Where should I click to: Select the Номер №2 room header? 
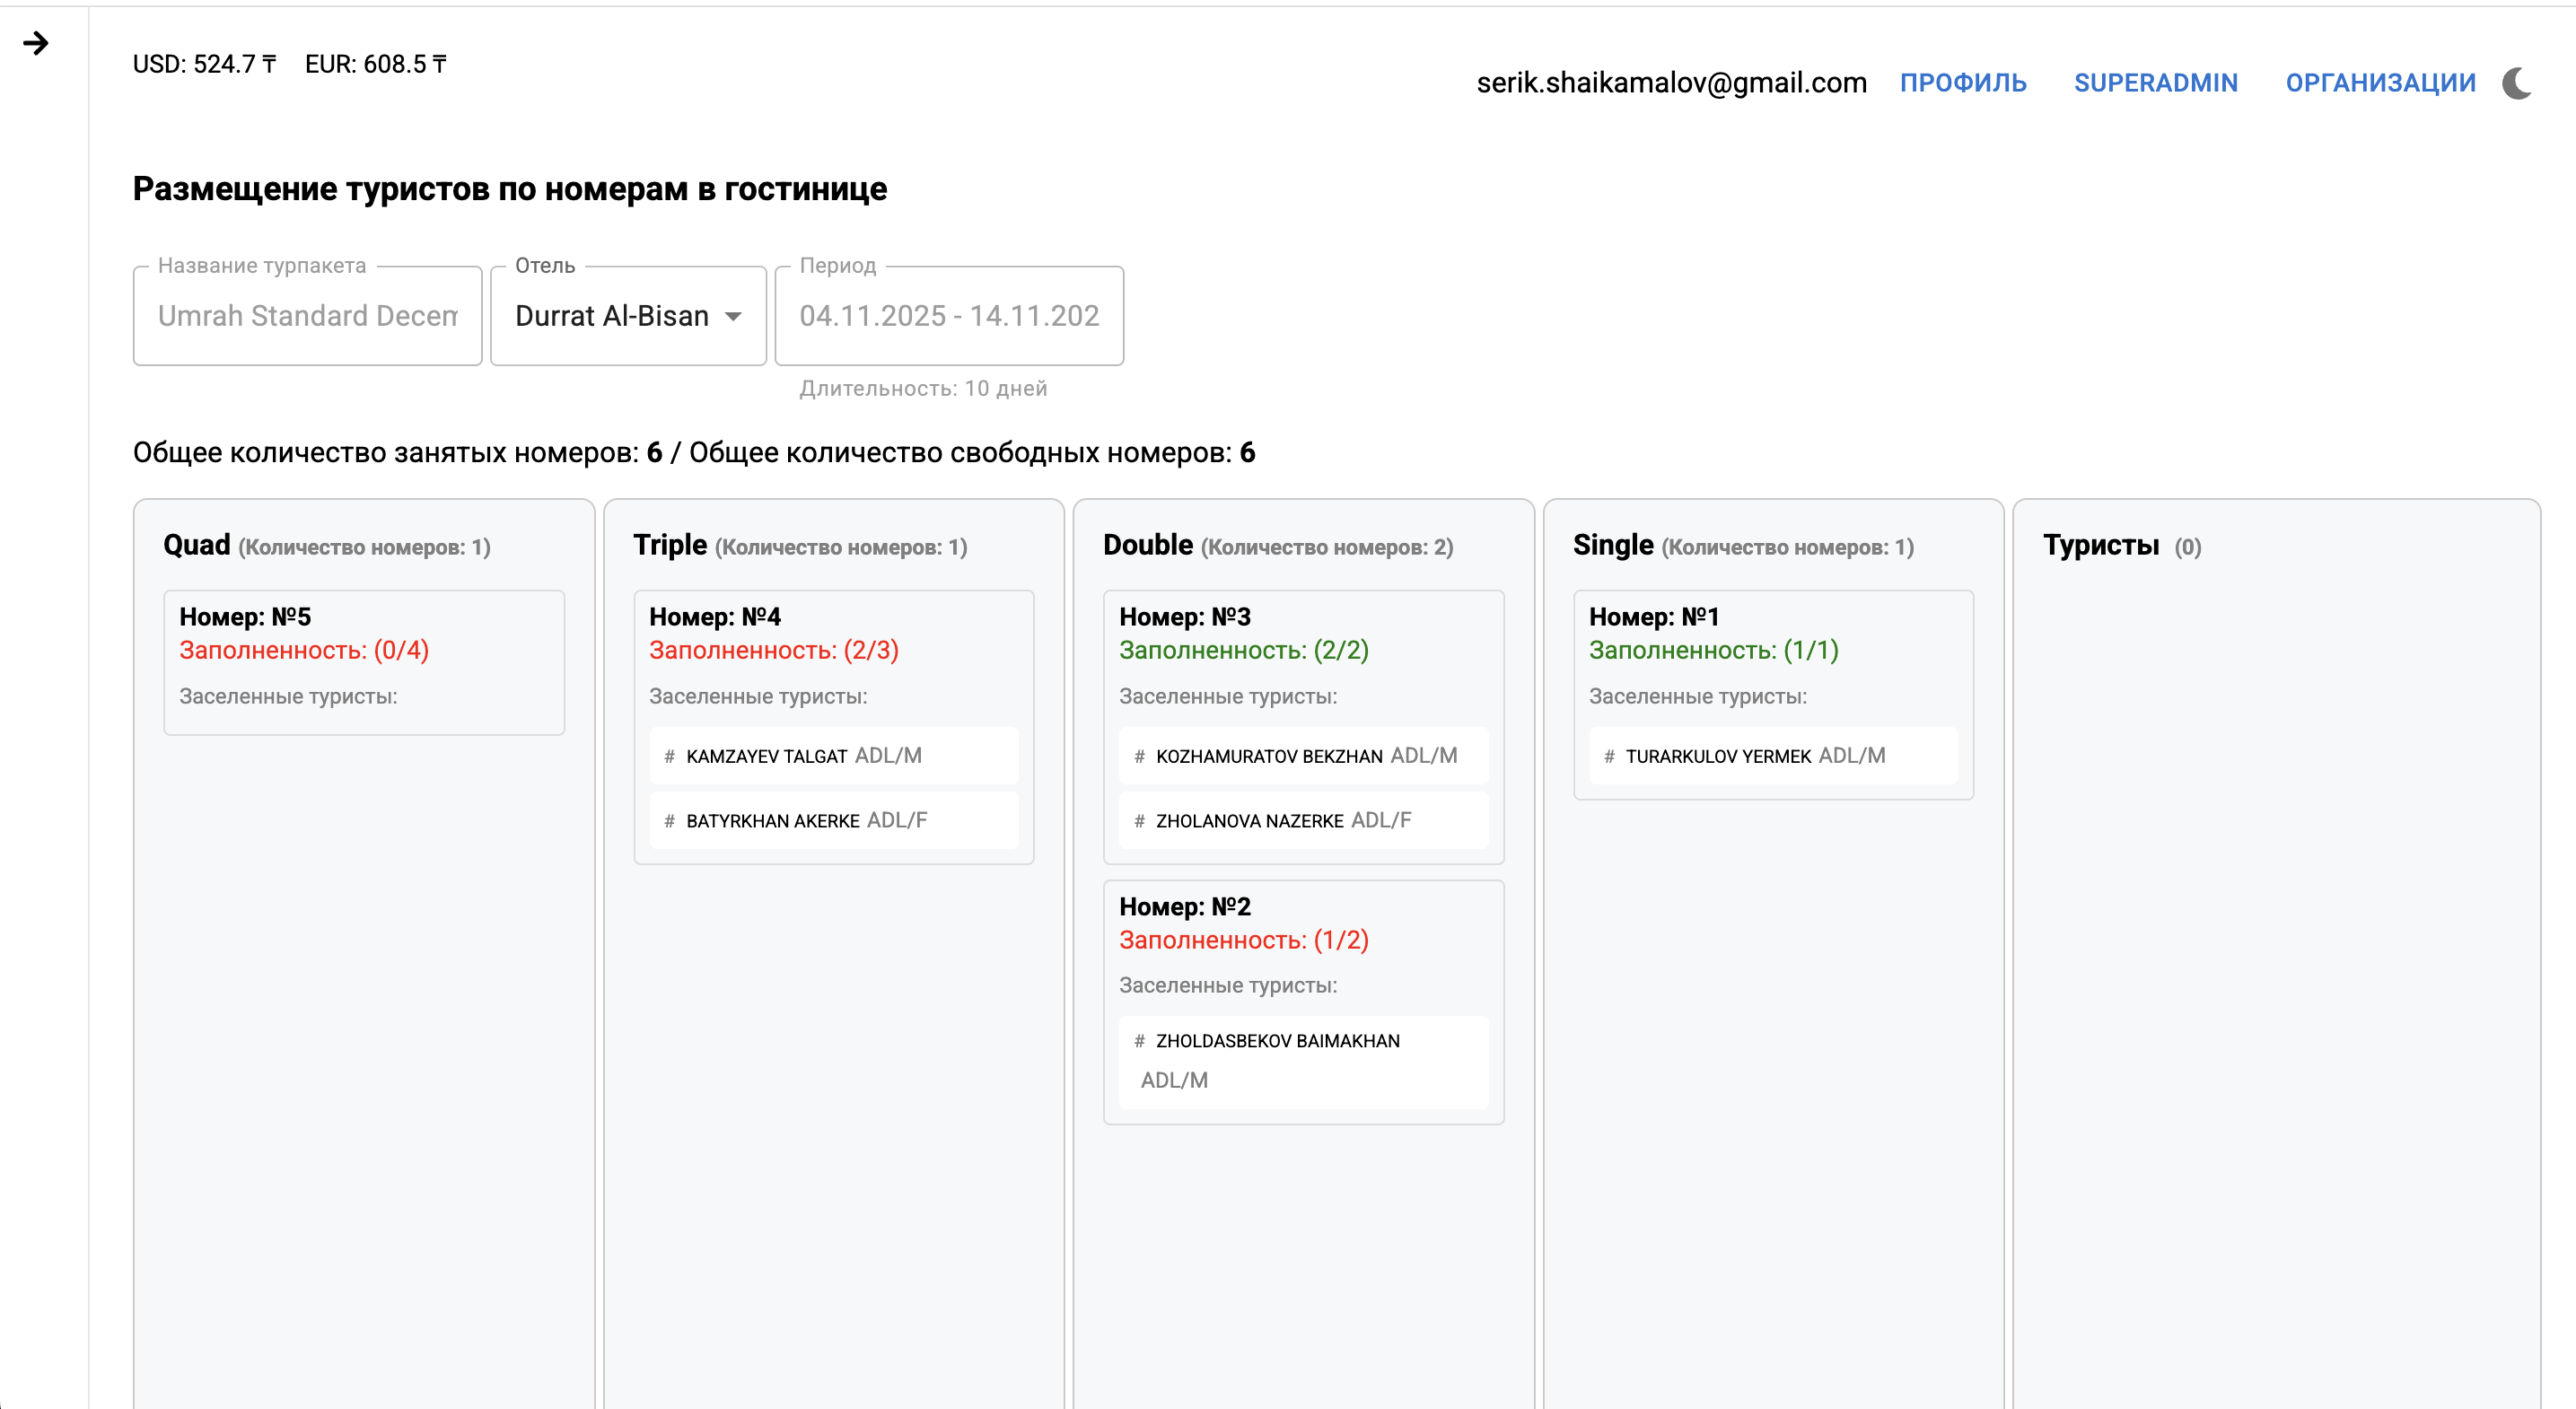(1184, 906)
